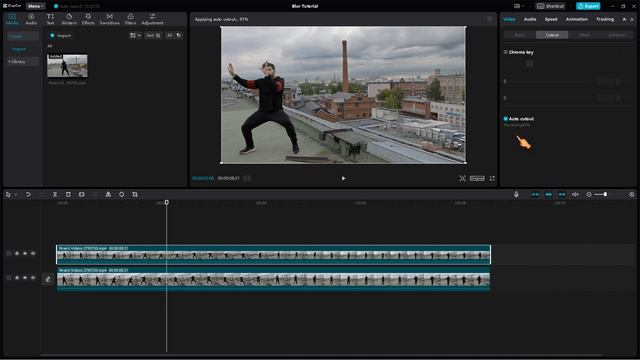
Task: Click the Undo arrow in timeline toolbar
Action: [28, 195]
